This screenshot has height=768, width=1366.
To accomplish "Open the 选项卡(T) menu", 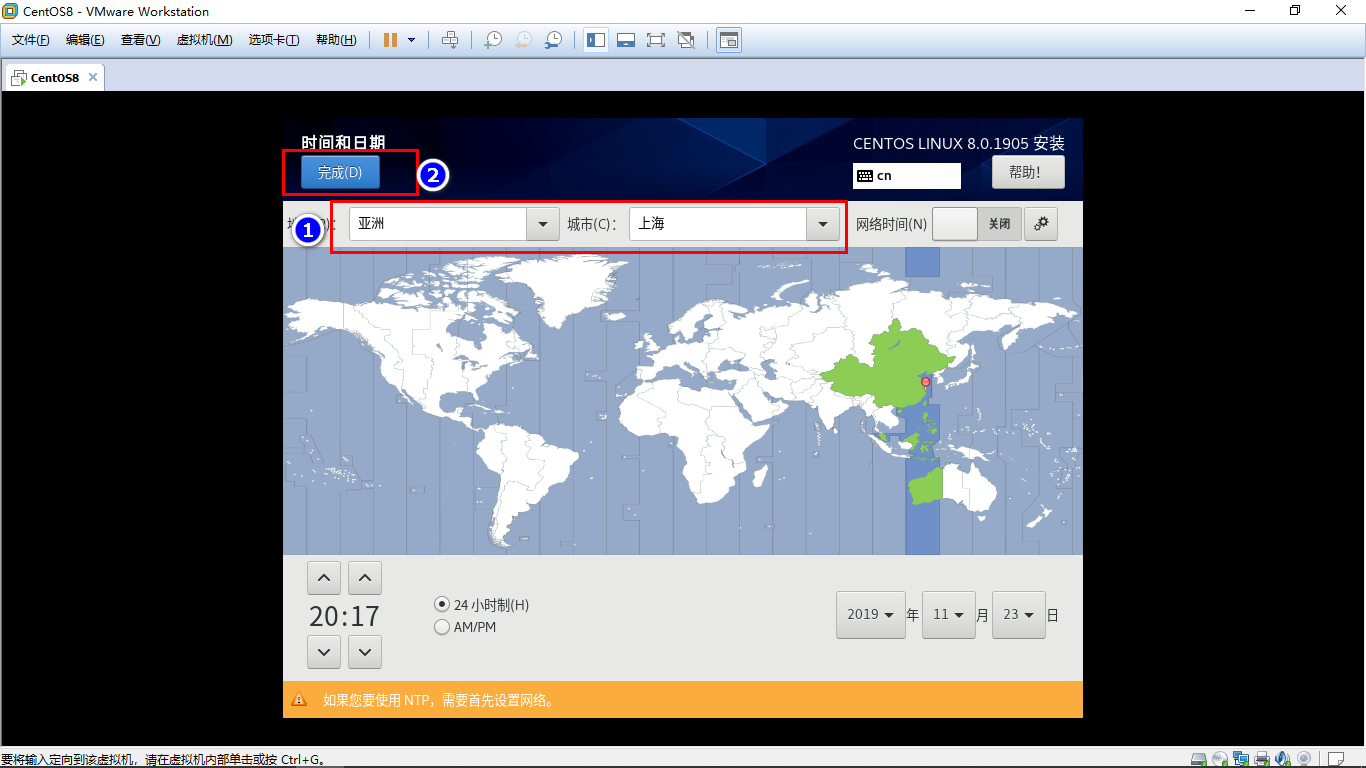I will [274, 40].
